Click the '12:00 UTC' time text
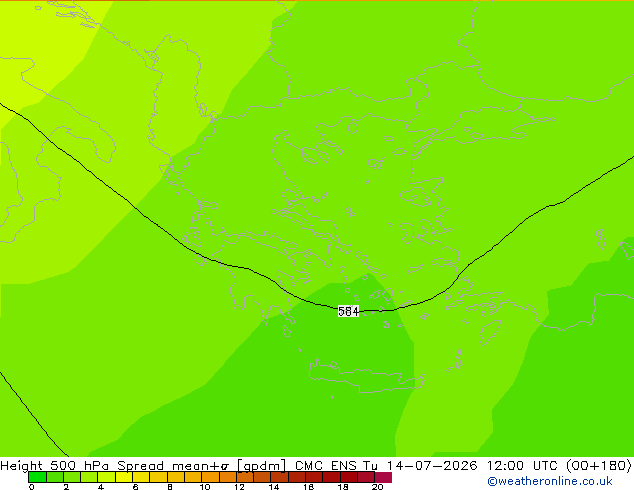Image resolution: width=634 pixels, height=490 pixels. click(x=523, y=465)
